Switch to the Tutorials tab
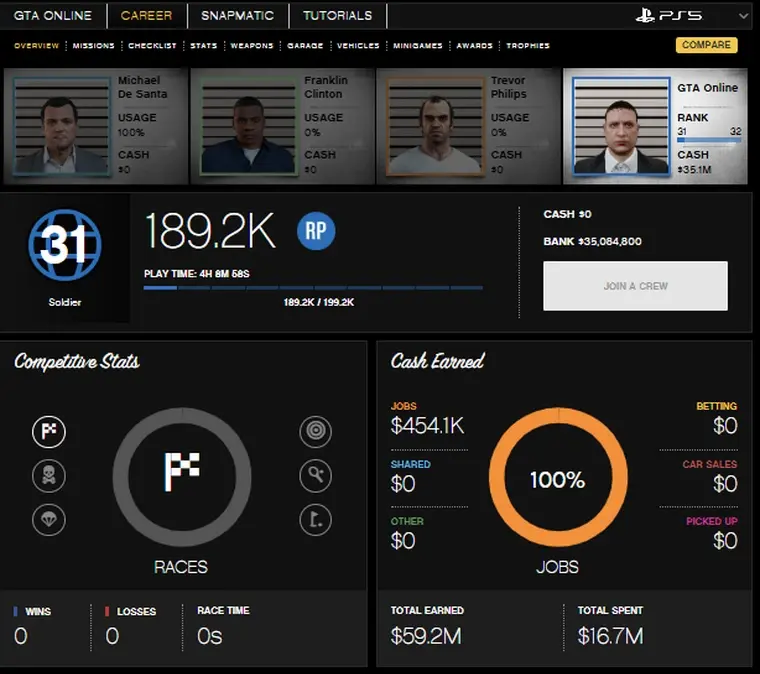 [x=337, y=16]
